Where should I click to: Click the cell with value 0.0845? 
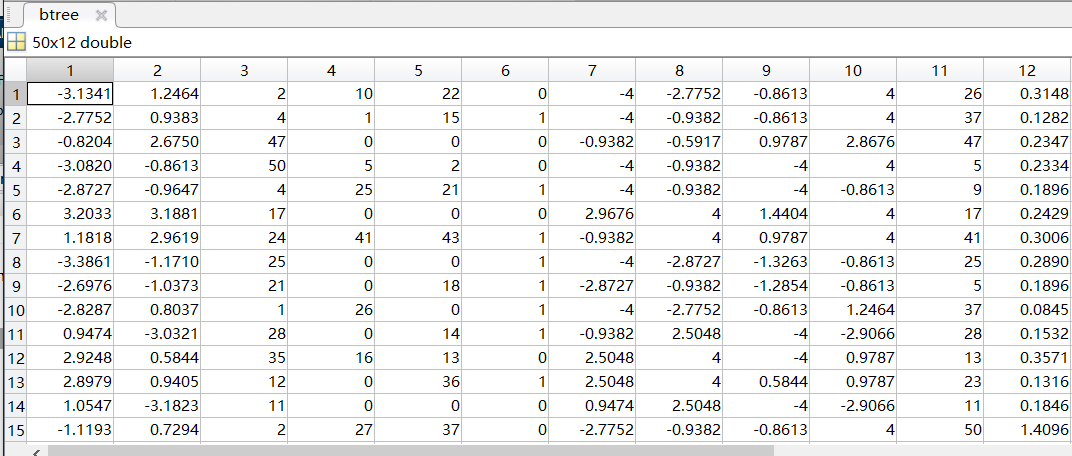pos(1028,310)
